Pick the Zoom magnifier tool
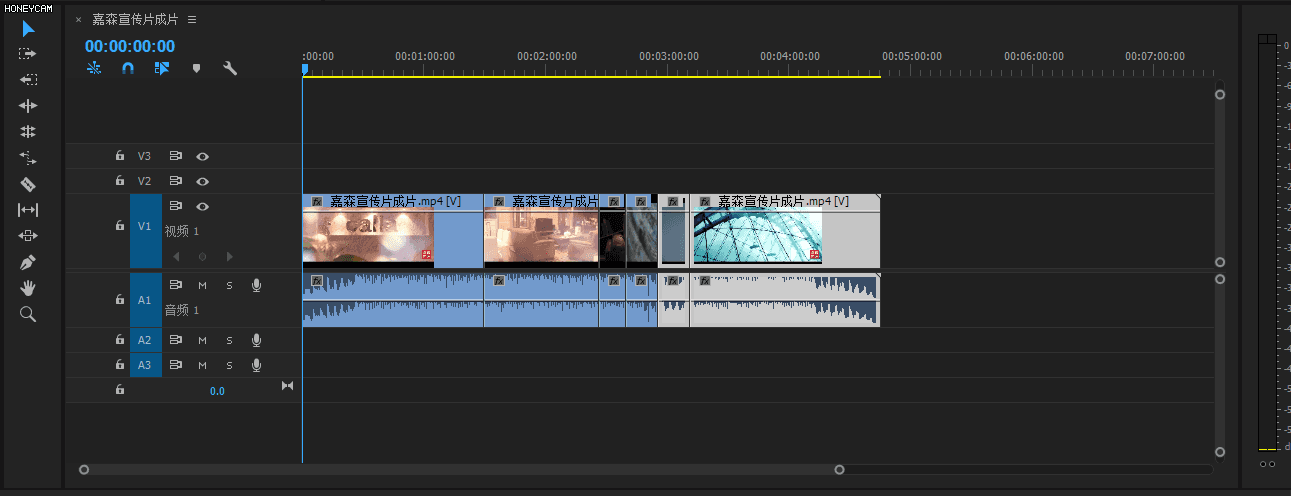The image size is (1291, 496). pyautogui.click(x=28, y=314)
